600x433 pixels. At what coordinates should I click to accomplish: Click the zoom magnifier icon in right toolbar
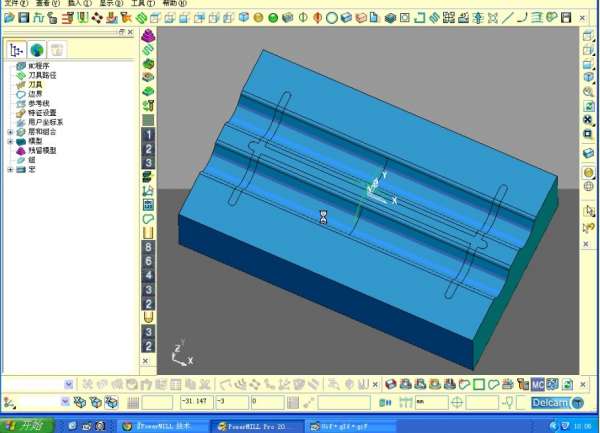coord(589,92)
